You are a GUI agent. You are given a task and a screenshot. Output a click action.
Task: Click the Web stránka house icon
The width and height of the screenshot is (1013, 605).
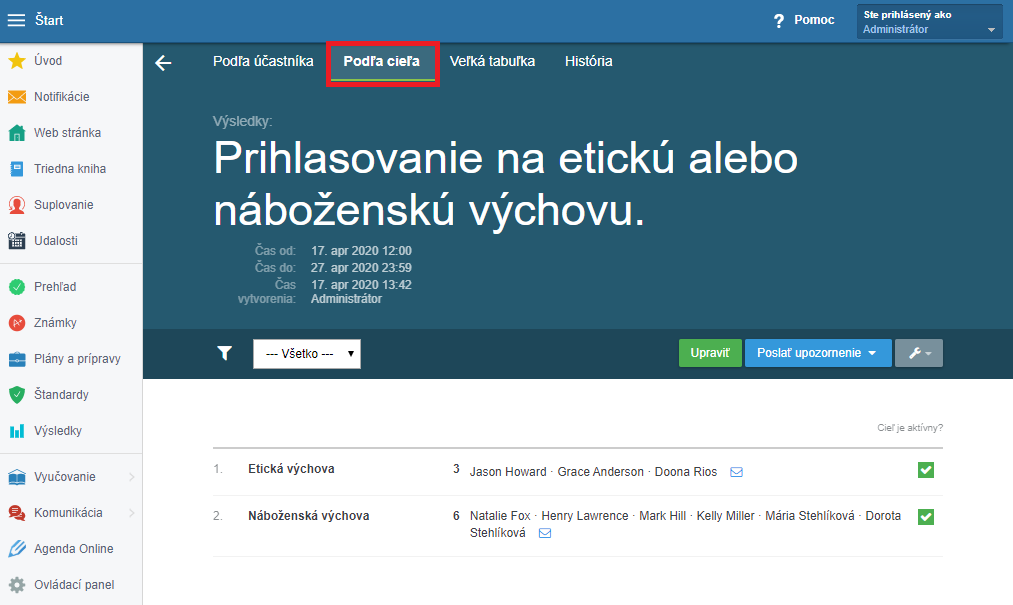(x=17, y=133)
